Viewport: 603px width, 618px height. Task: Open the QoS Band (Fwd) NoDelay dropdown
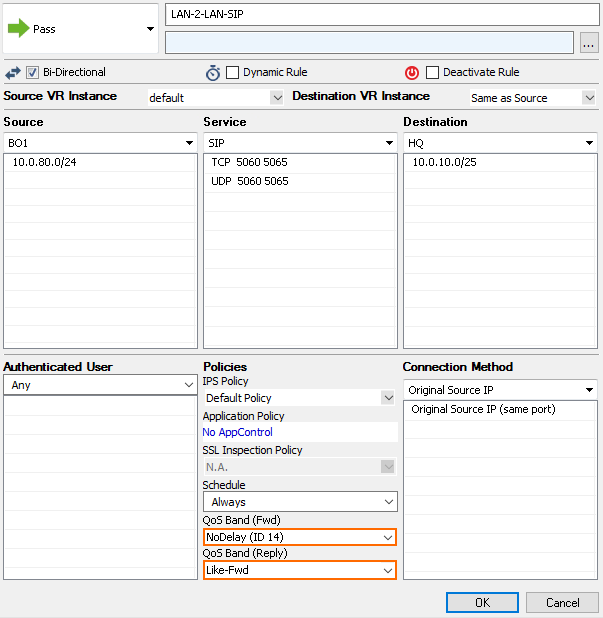(x=300, y=537)
